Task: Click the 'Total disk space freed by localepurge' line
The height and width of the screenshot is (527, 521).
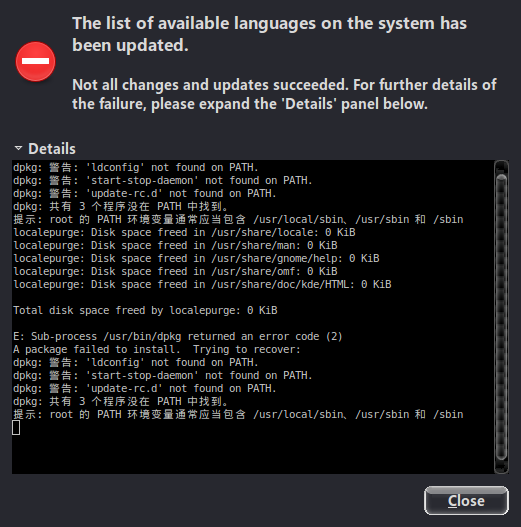Action: (145, 310)
